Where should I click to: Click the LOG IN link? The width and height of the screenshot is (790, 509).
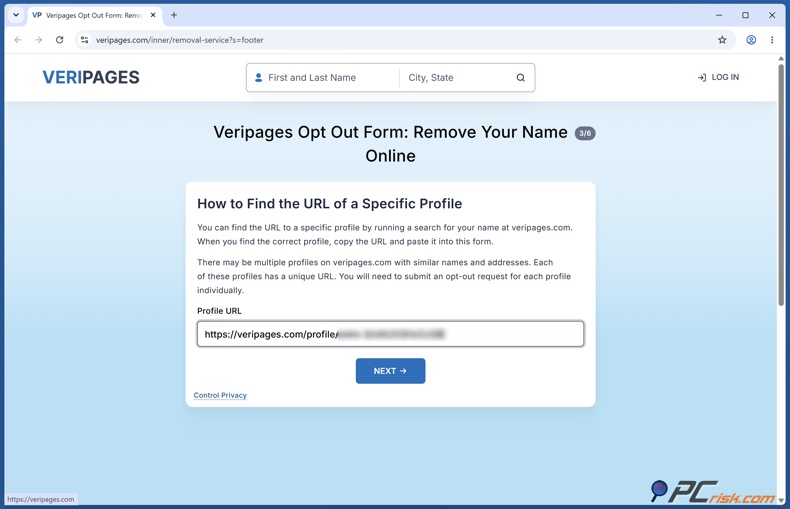718,77
